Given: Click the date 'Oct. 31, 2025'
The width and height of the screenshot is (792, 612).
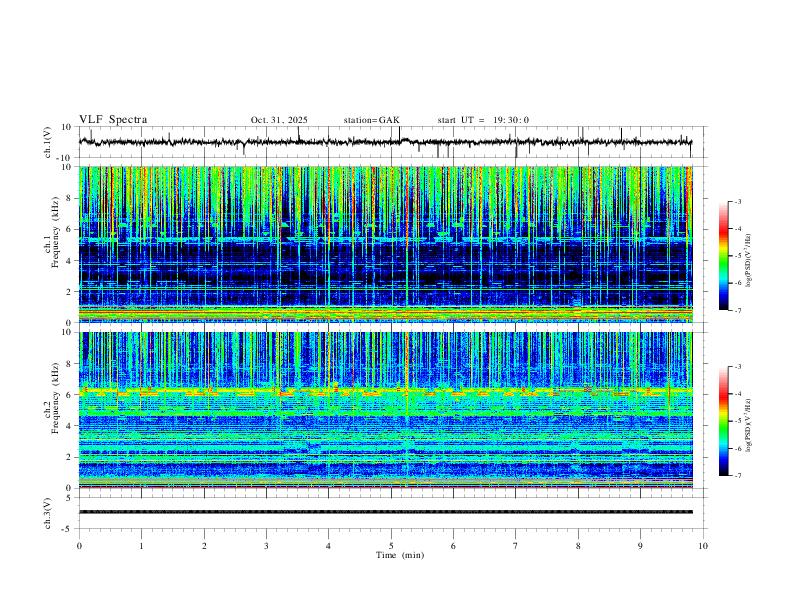Looking at the screenshot, I should click(x=279, y=120).
